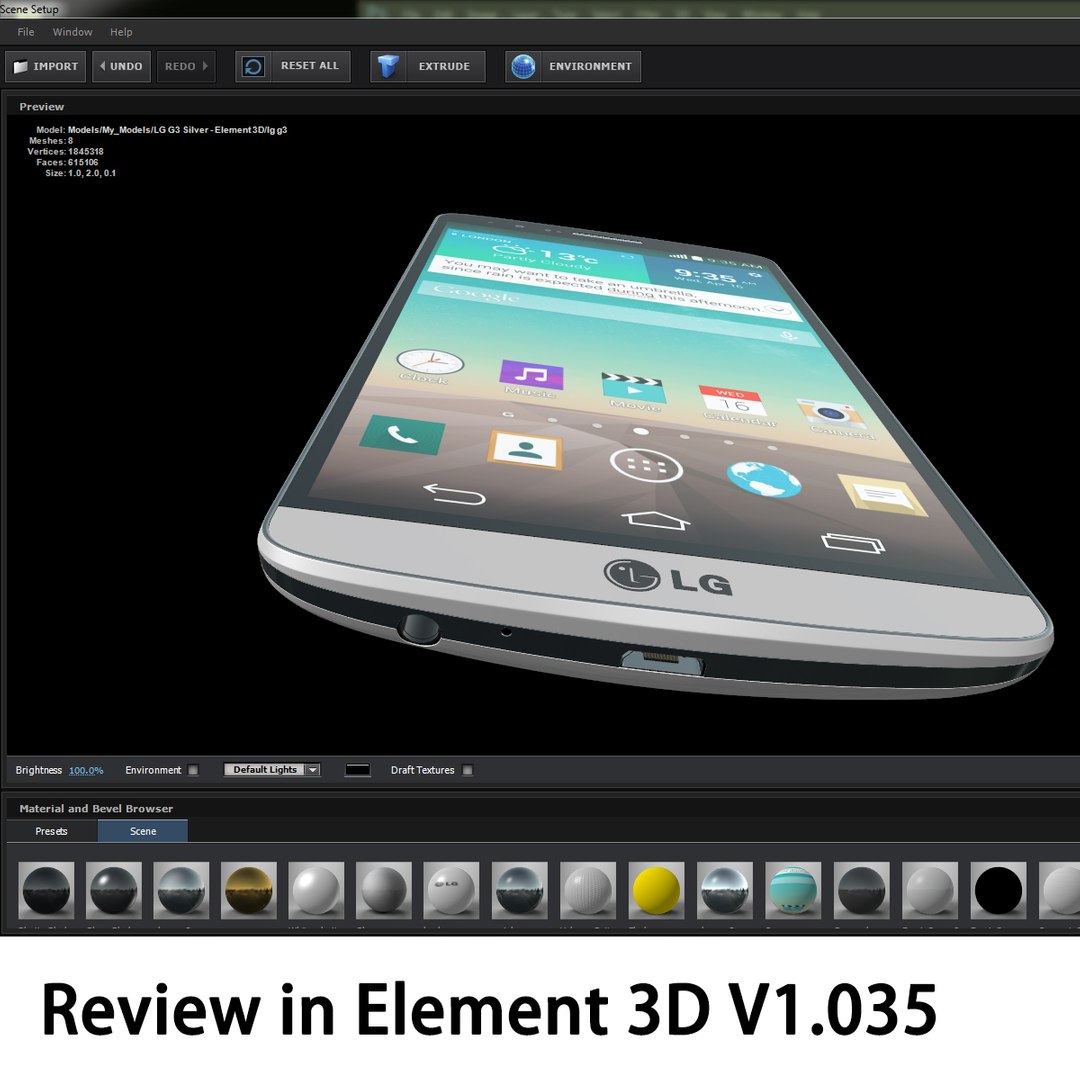This screenshot has width=1080, height=1080.
Task: Undo the last action
Action: (121, 66)
